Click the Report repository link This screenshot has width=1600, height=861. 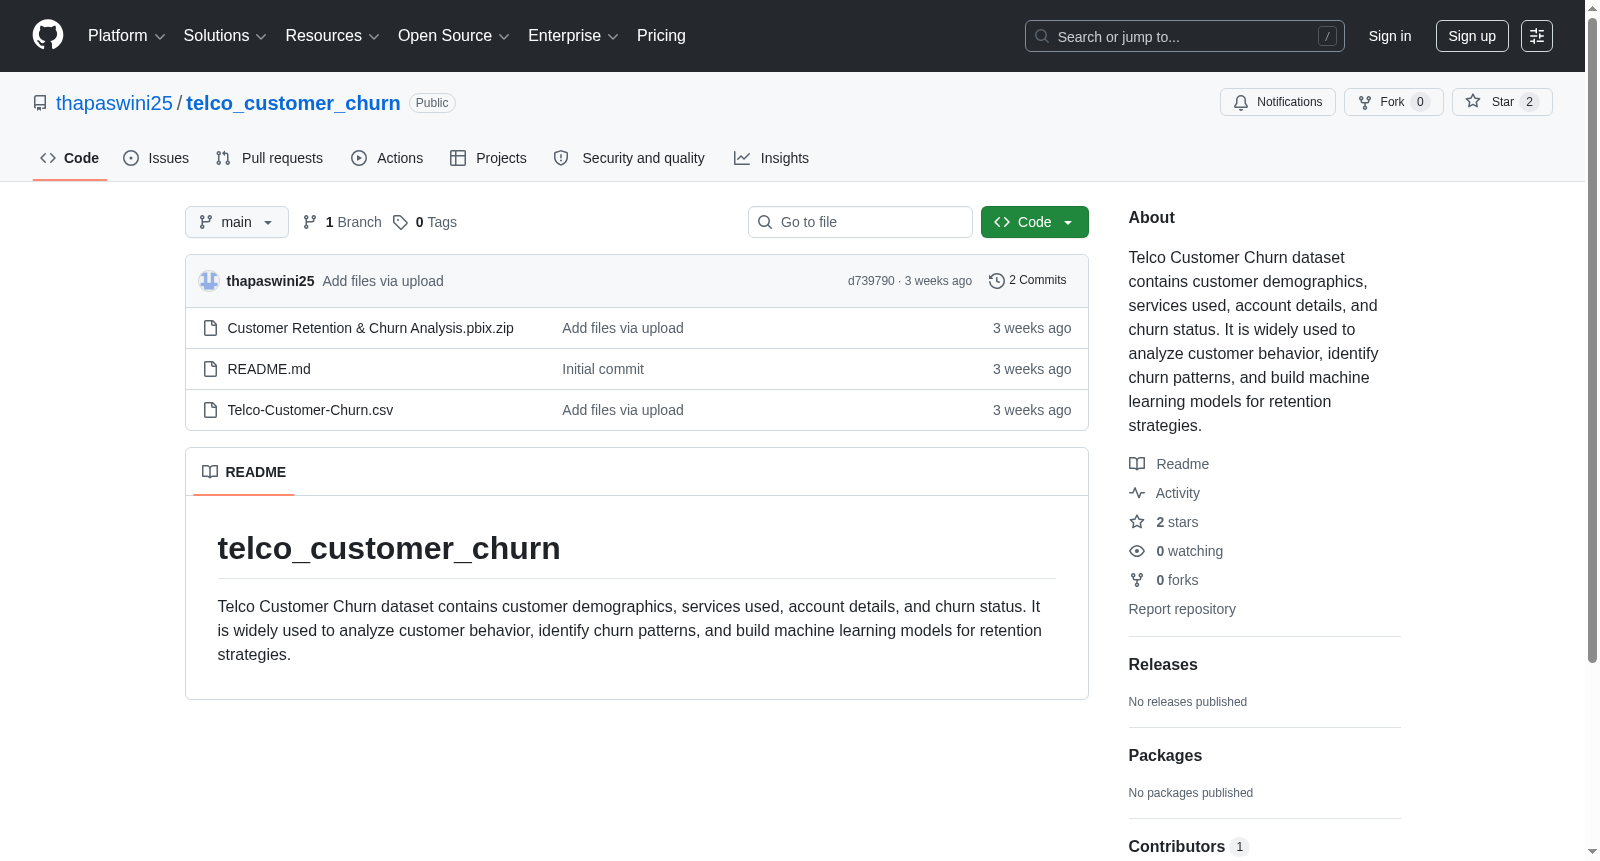(x=1182, y=609)
